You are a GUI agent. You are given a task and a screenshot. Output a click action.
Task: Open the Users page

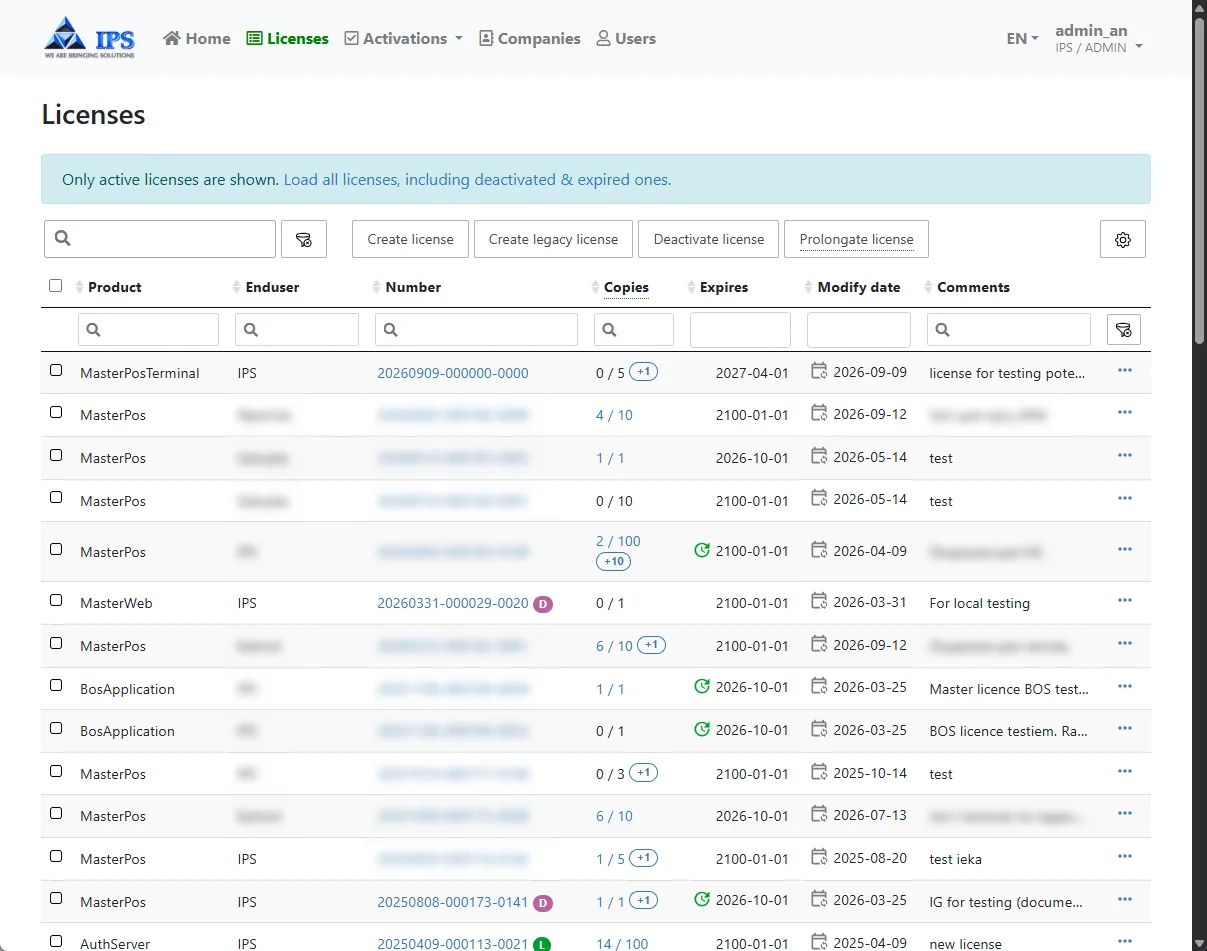[626, 39]
